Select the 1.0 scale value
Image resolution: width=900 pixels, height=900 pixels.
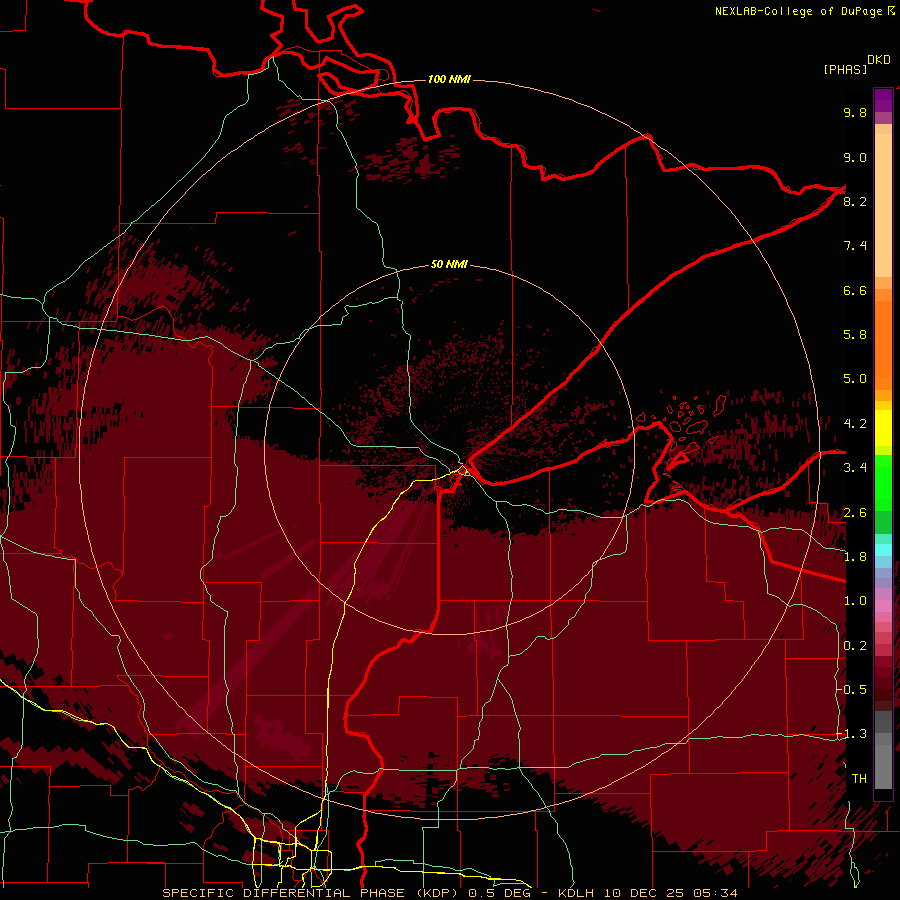(855, 601)
